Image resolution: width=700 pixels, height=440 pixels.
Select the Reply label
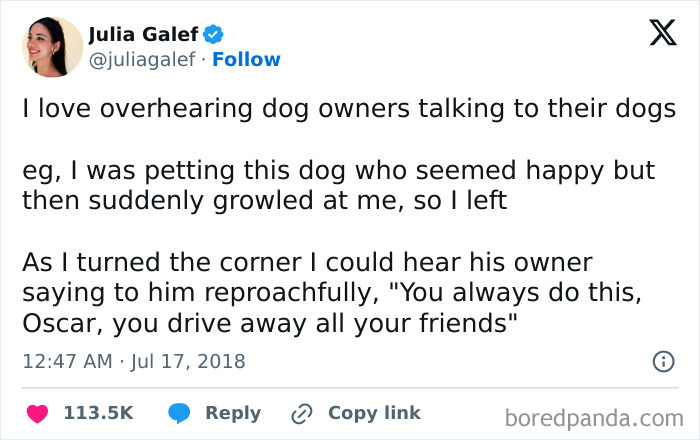(233, 414)
